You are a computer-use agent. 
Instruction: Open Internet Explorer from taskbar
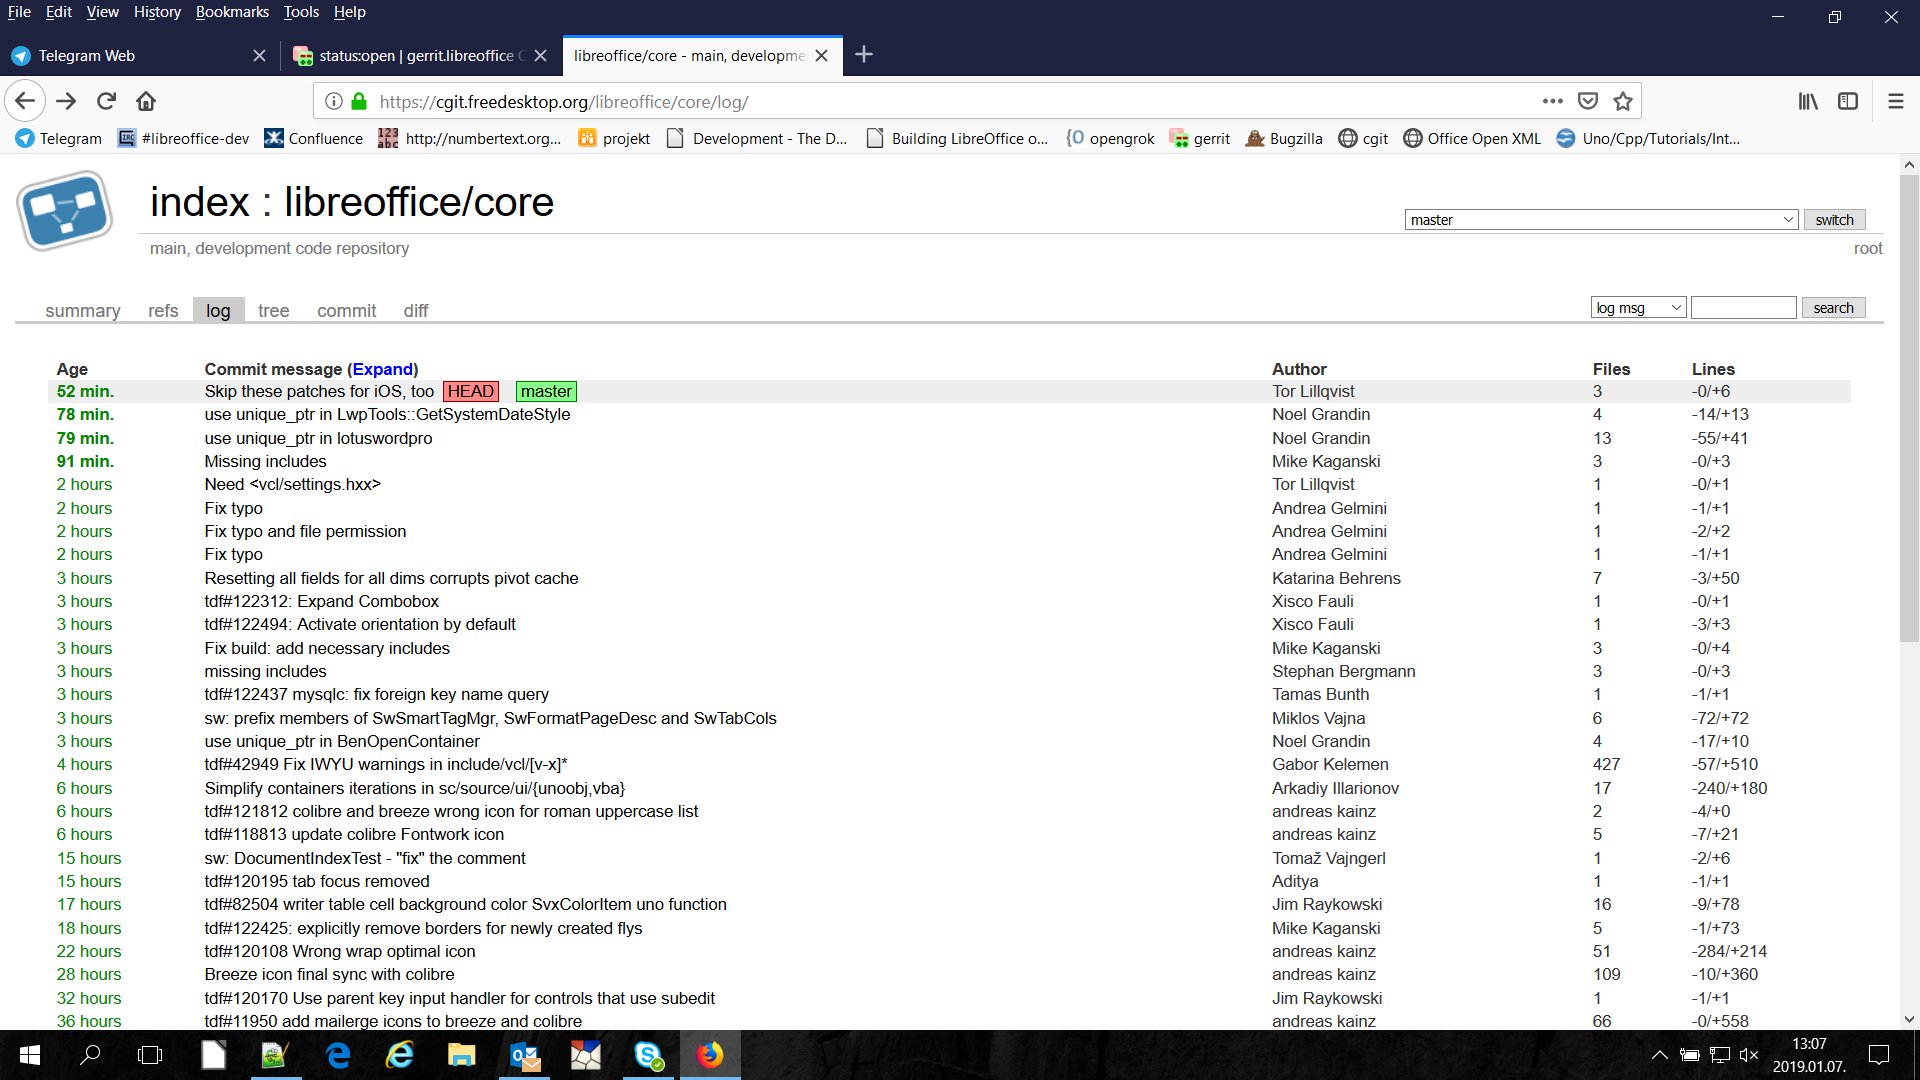click(x=400, y=1055)
